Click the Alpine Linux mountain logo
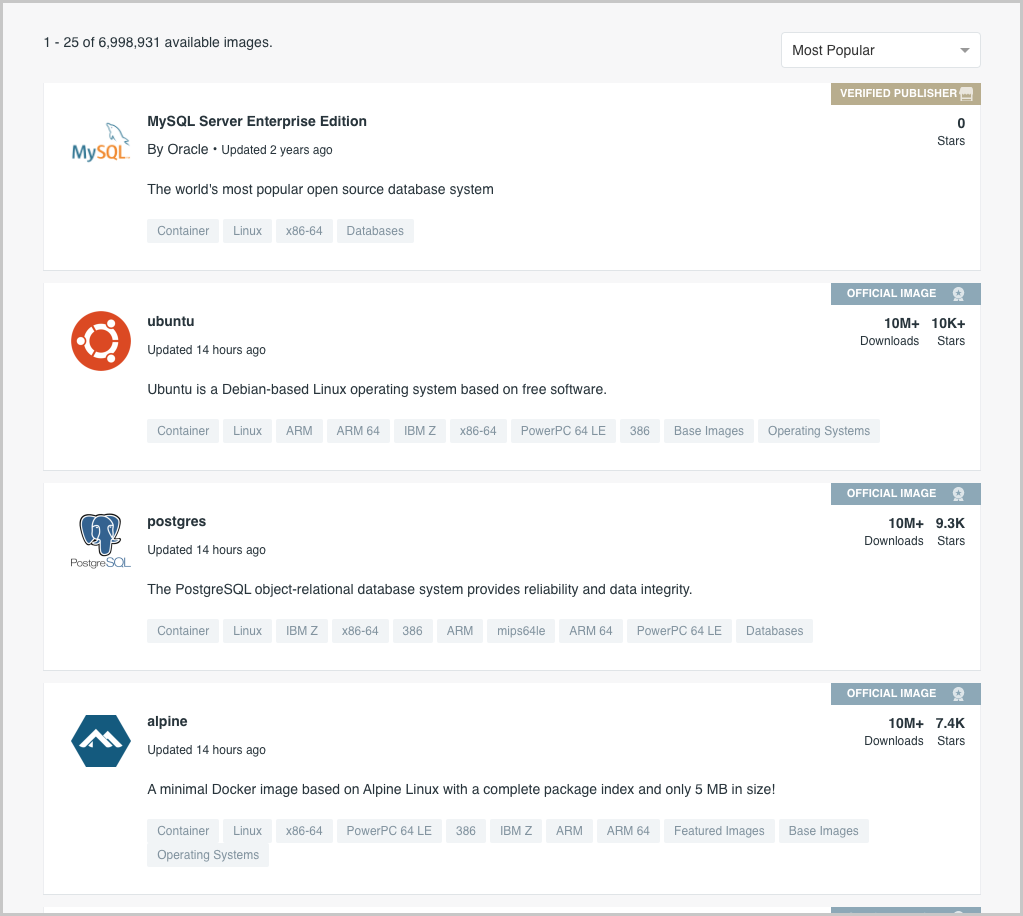This screenshot has width=1023, height=916. click(x=100, y=740)
